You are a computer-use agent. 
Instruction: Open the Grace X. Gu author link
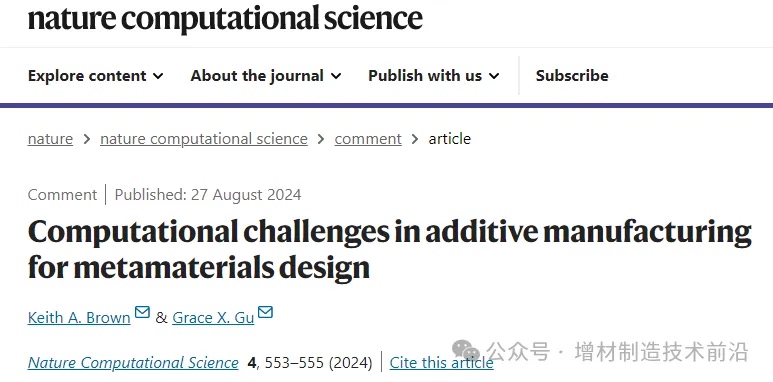click(x=213, y=318)
